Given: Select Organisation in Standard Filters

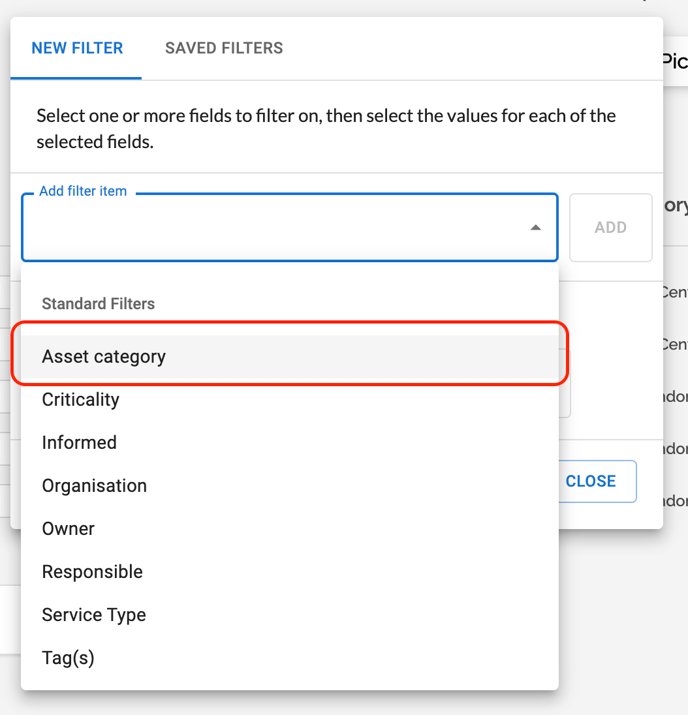Looking at the screenshot, I should click(94, 486).
